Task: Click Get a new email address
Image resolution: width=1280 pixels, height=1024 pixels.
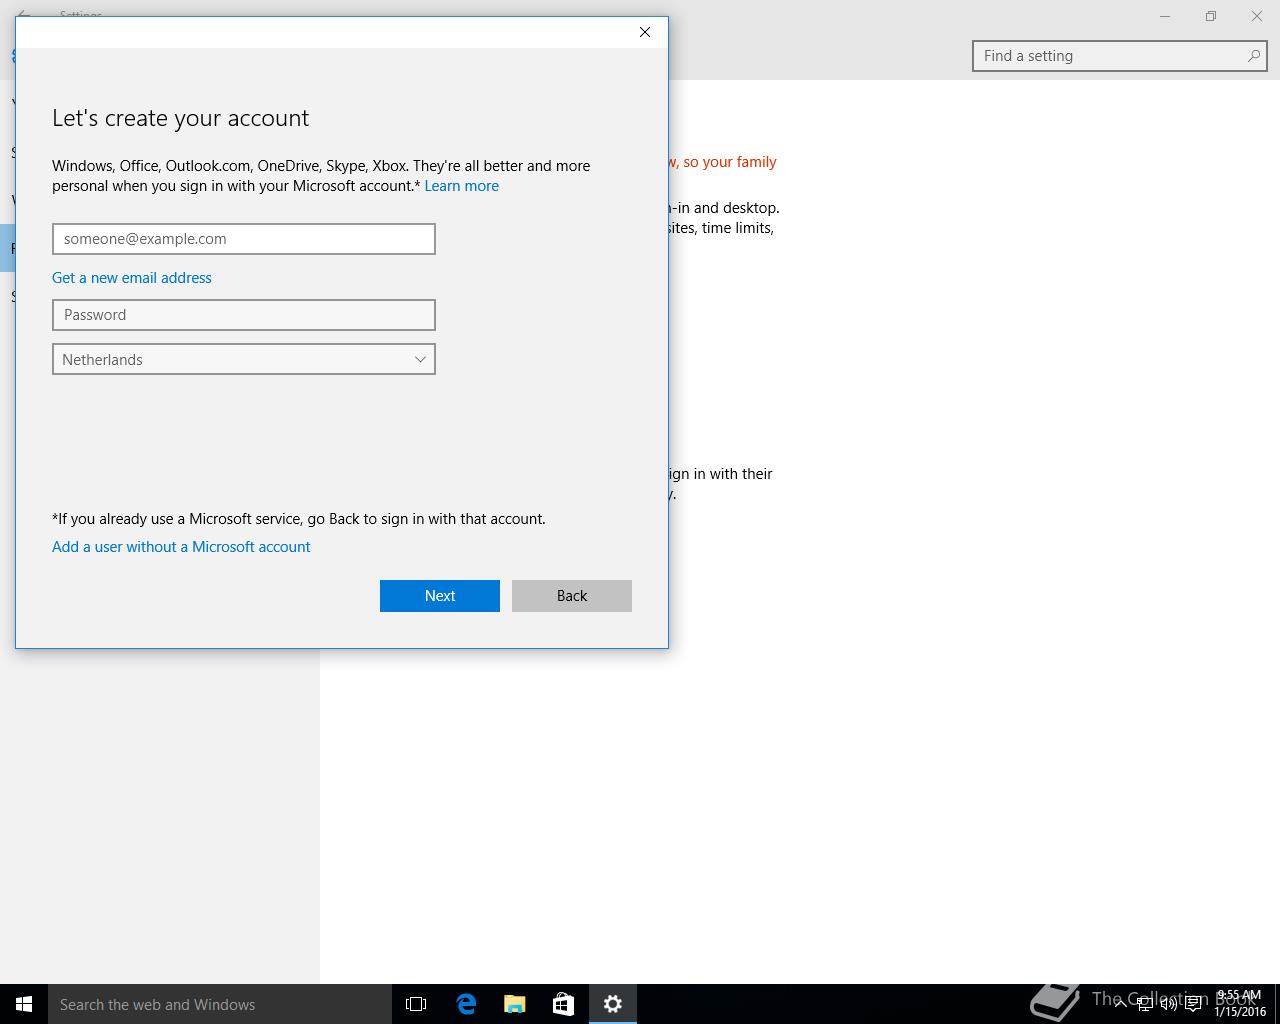Action: pos(132,278)
